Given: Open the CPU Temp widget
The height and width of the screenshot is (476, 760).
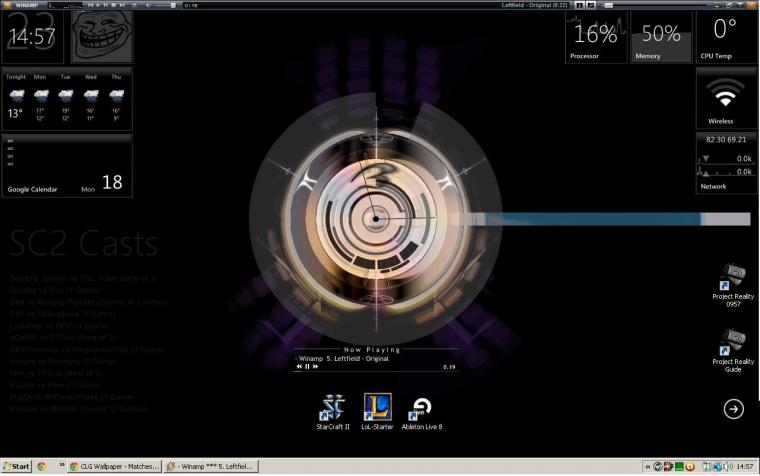Looking at the screenshot, I should click(726, 37).
